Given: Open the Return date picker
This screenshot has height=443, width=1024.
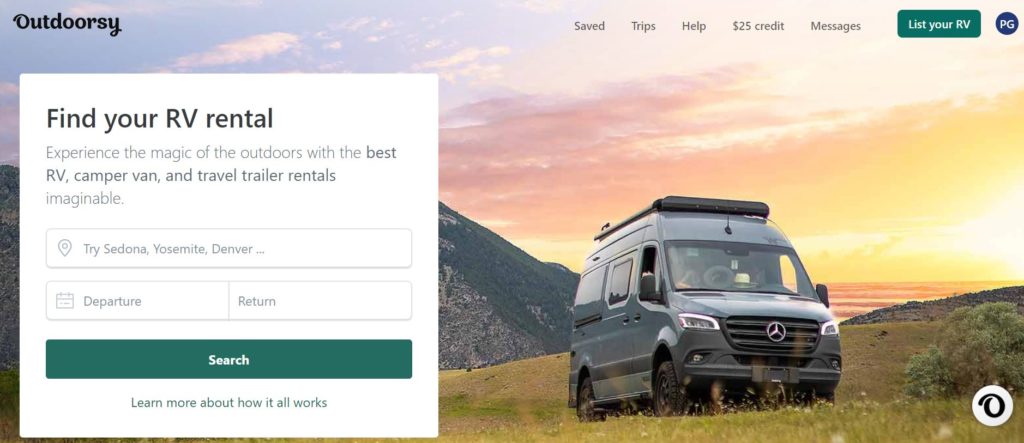Looking at the screenshot, I should (x=320, y=301).
